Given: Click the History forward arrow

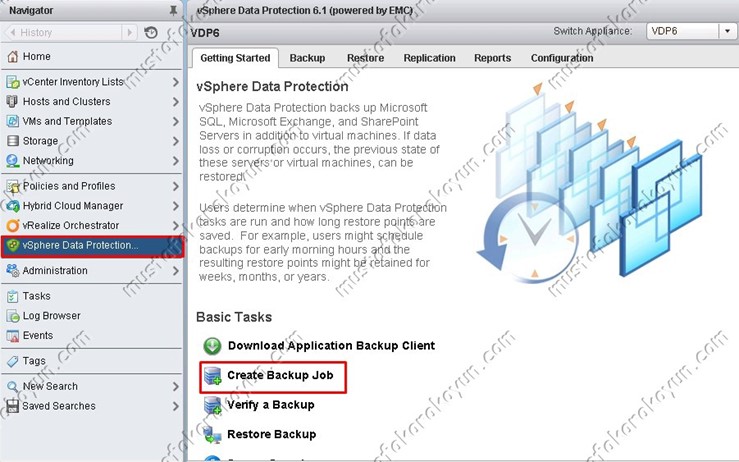Looking at the screenshot, I should coord(129,33).
